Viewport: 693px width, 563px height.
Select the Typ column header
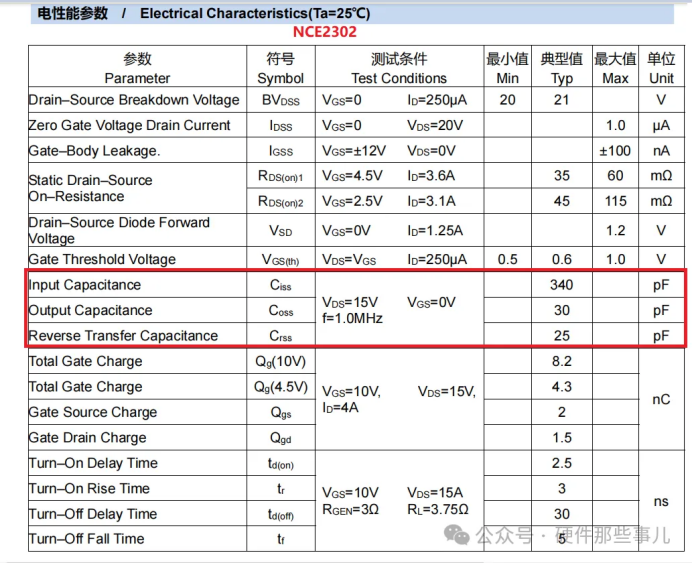[562, 67]
